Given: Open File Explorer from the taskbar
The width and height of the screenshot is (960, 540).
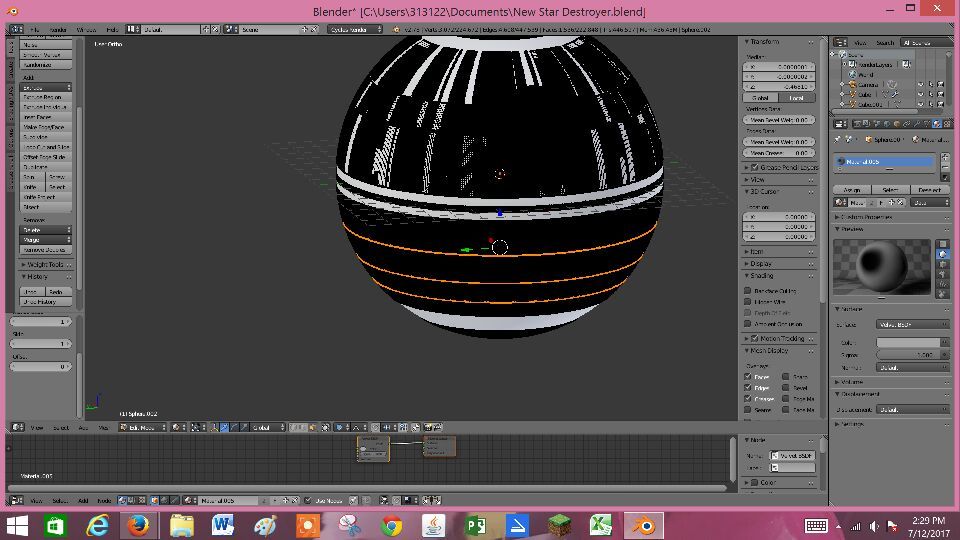Looking at the screenshot, I should pos(181,525).
